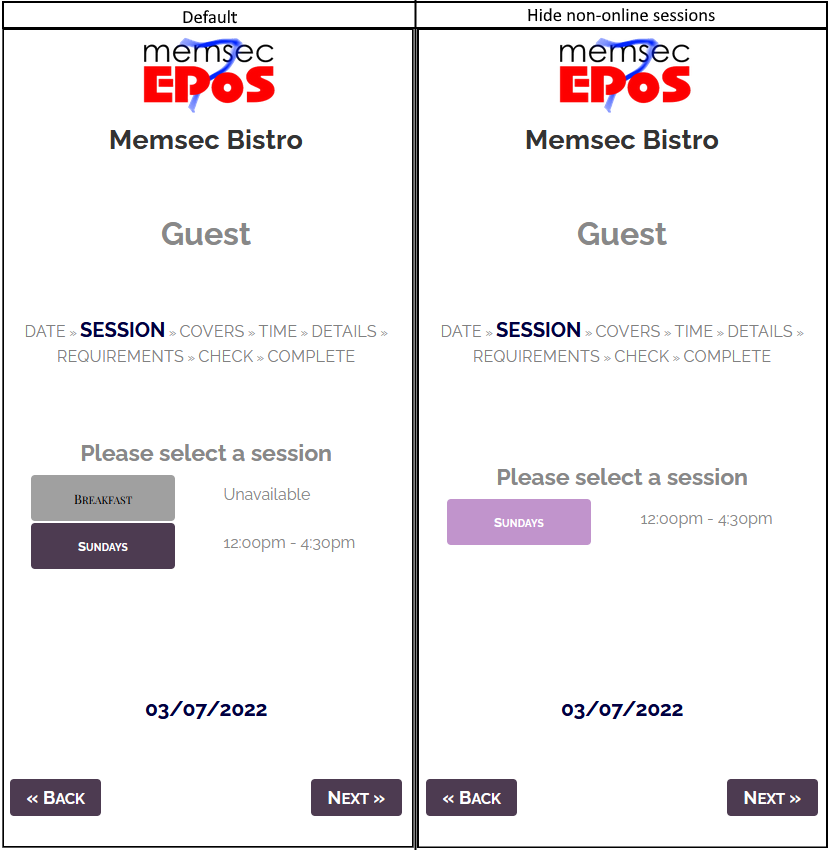Choose the light purple Sundays session button
The height and width of the screenshot is (850, 830).
click(x=519, y=522)
